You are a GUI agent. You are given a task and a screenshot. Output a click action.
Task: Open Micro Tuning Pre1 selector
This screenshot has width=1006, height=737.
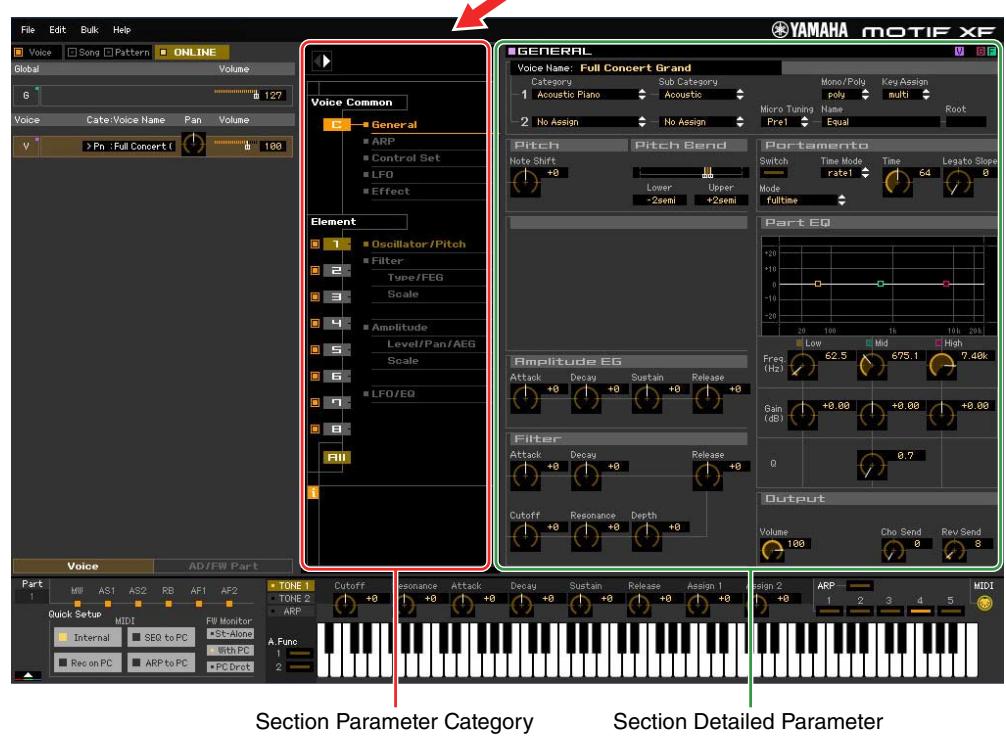tap(785, 121)
